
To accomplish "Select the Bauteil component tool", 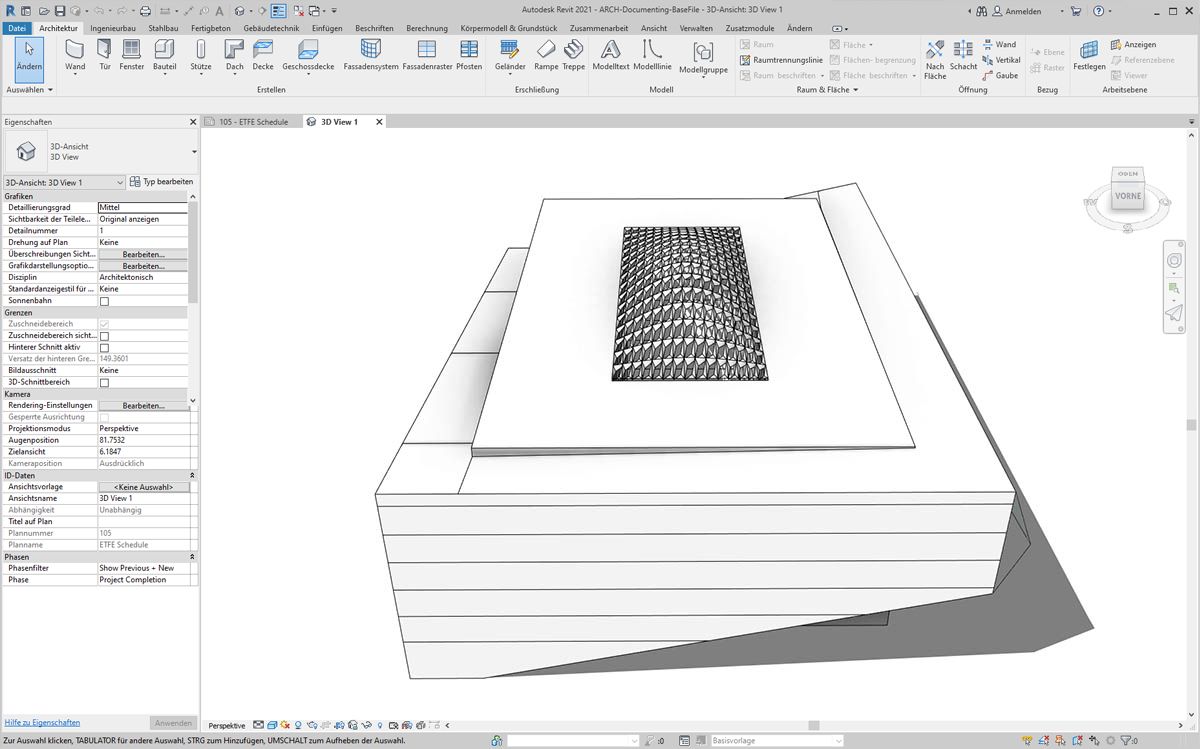I will pos(164,57).
